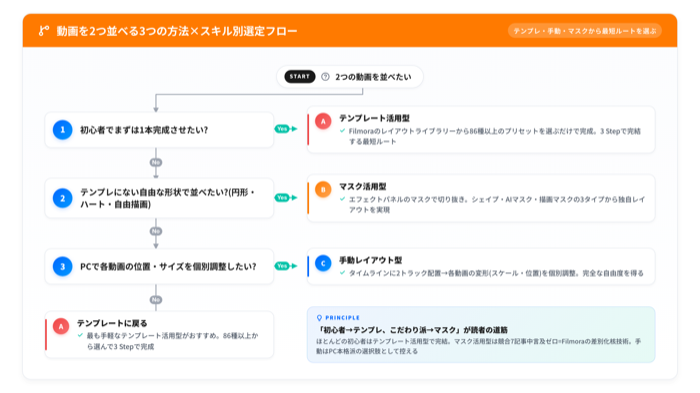700x393 pixels.
Task: Click the blue number 3 circle
Action: (x=62, y=267)
